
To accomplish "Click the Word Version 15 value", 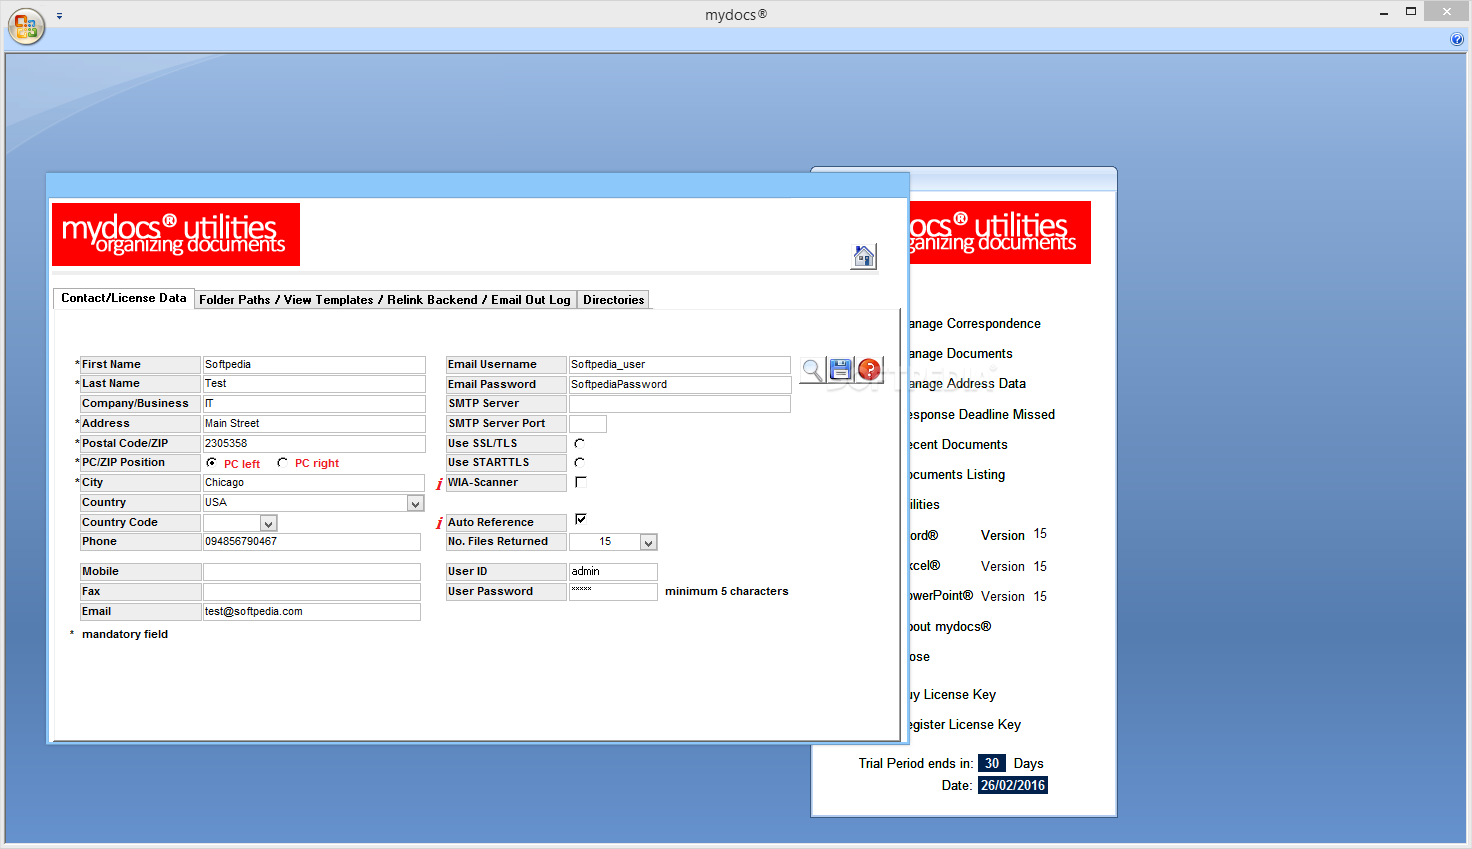I will click(1040, 534).
